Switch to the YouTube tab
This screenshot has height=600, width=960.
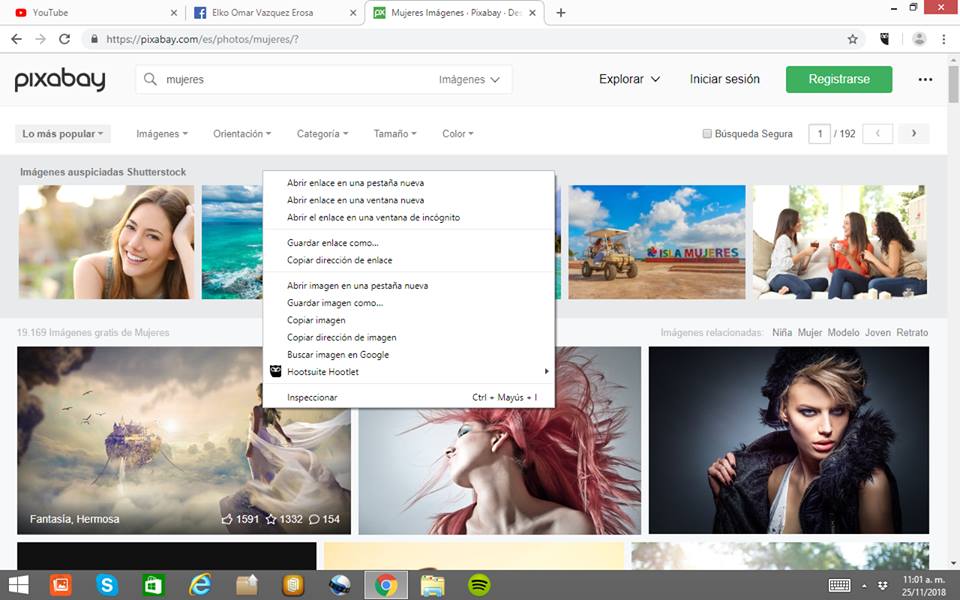coord(90,13)
